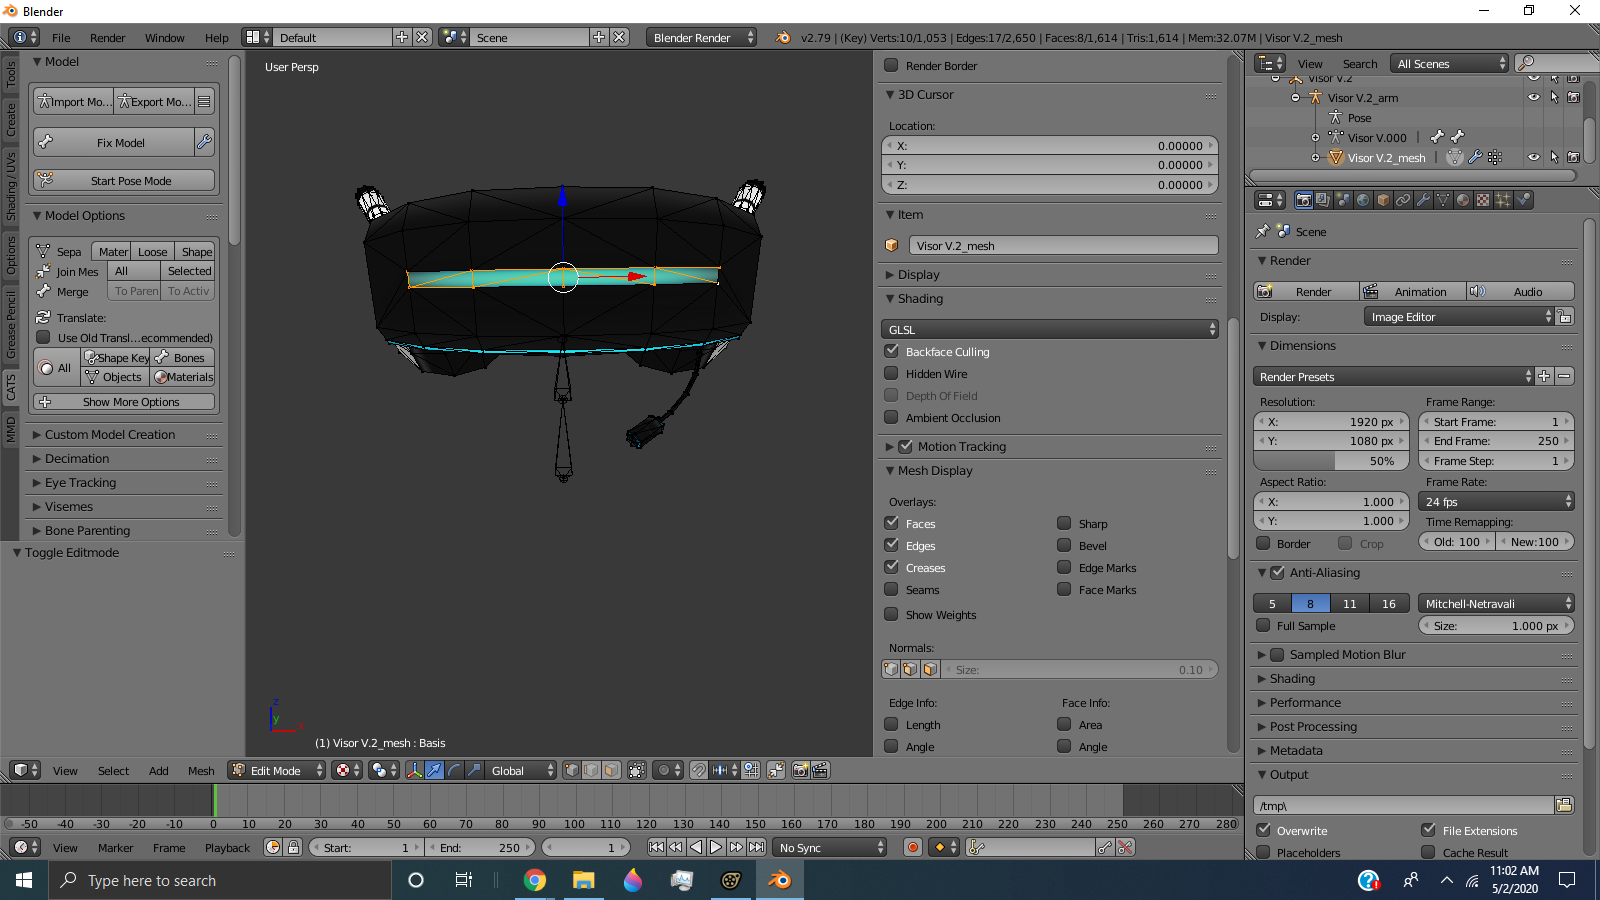Open the Render Layers properties tab
The height and width of the screenshot is (900, 1600).
point(1323,200)
